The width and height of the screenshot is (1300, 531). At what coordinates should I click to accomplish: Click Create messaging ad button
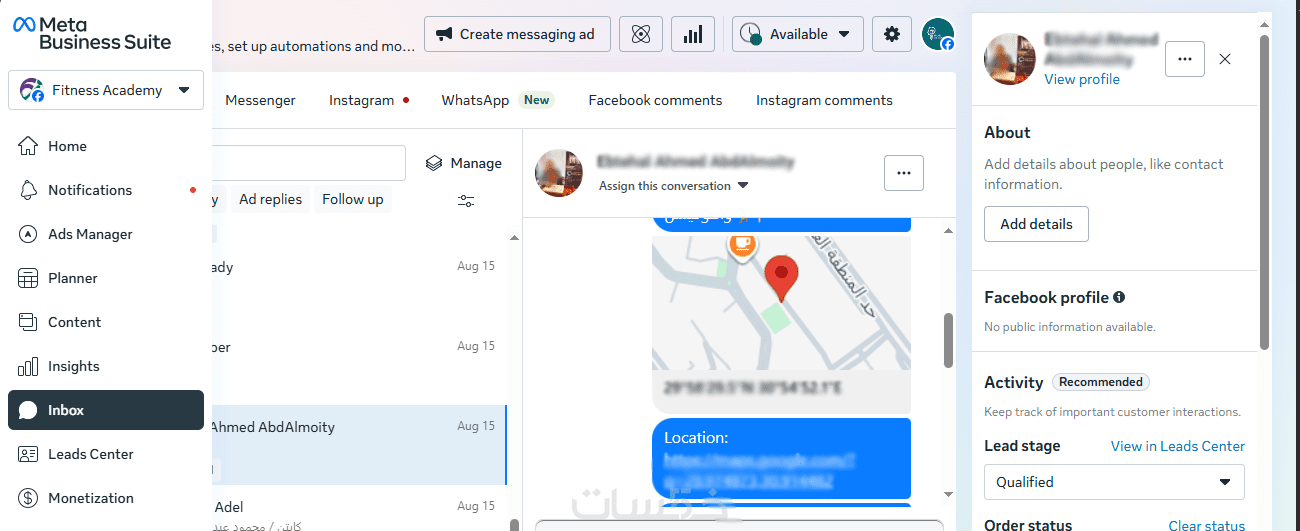517,34
